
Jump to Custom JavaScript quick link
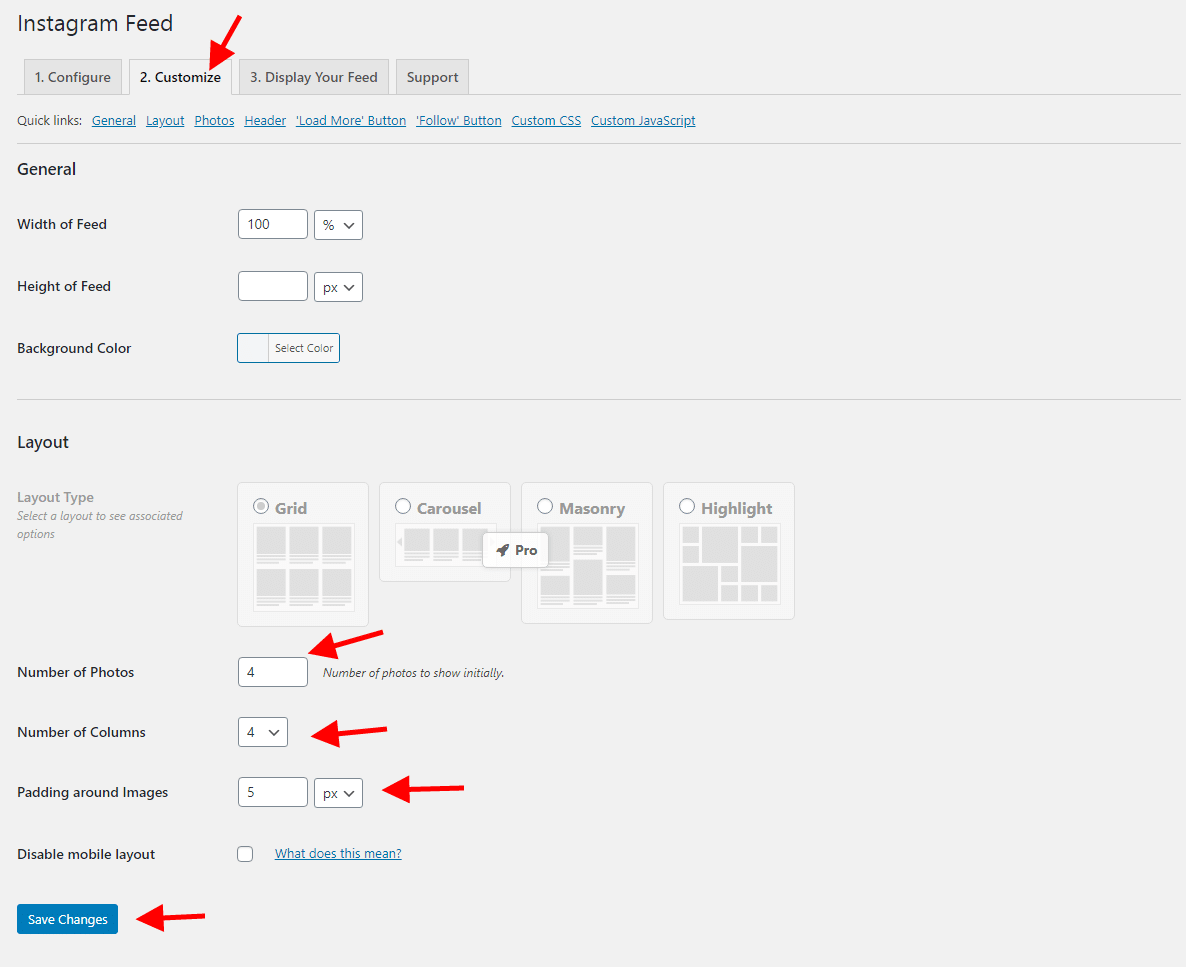click(x=643, y=120)
